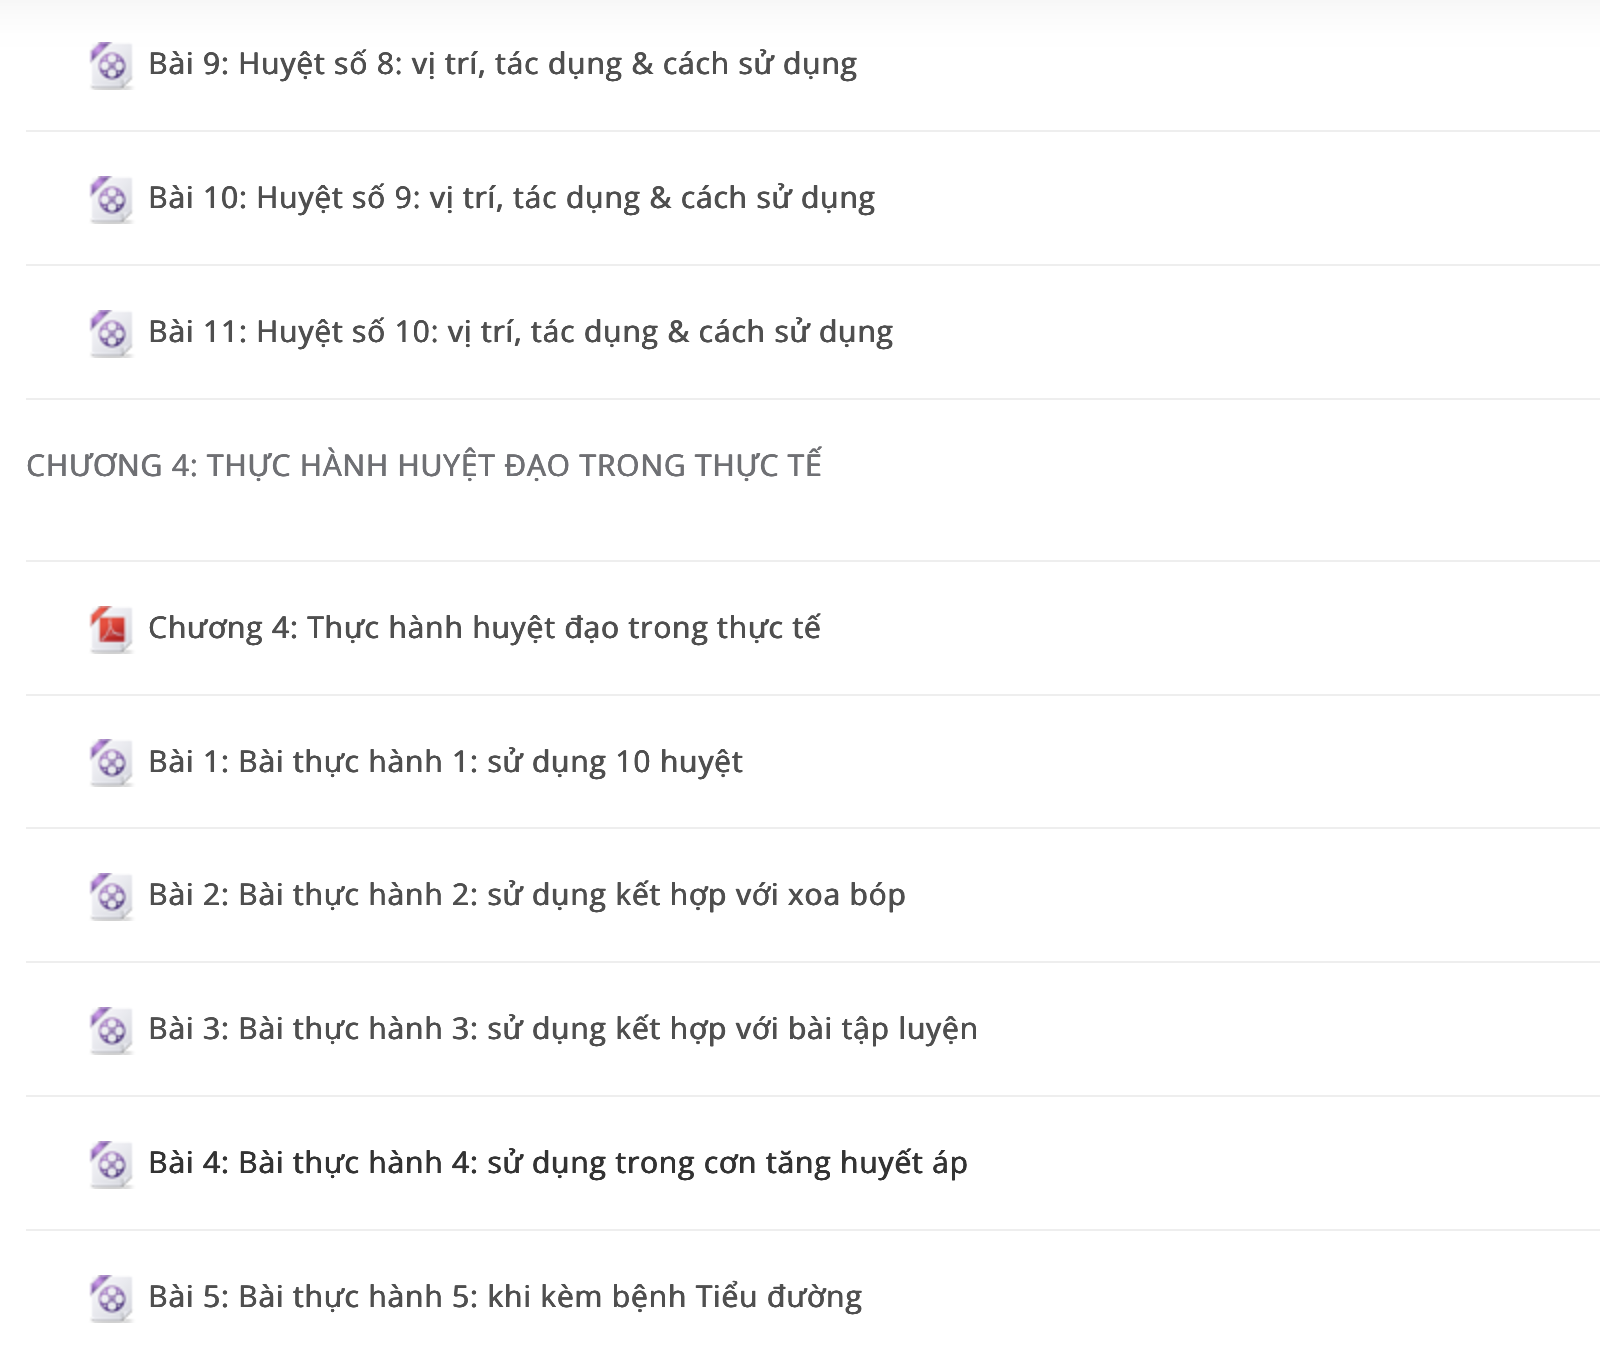This screenshot has width=1600, height=1360.
Task: Open the Chương 4 PDF document link
Action: [x=485, y=628]
